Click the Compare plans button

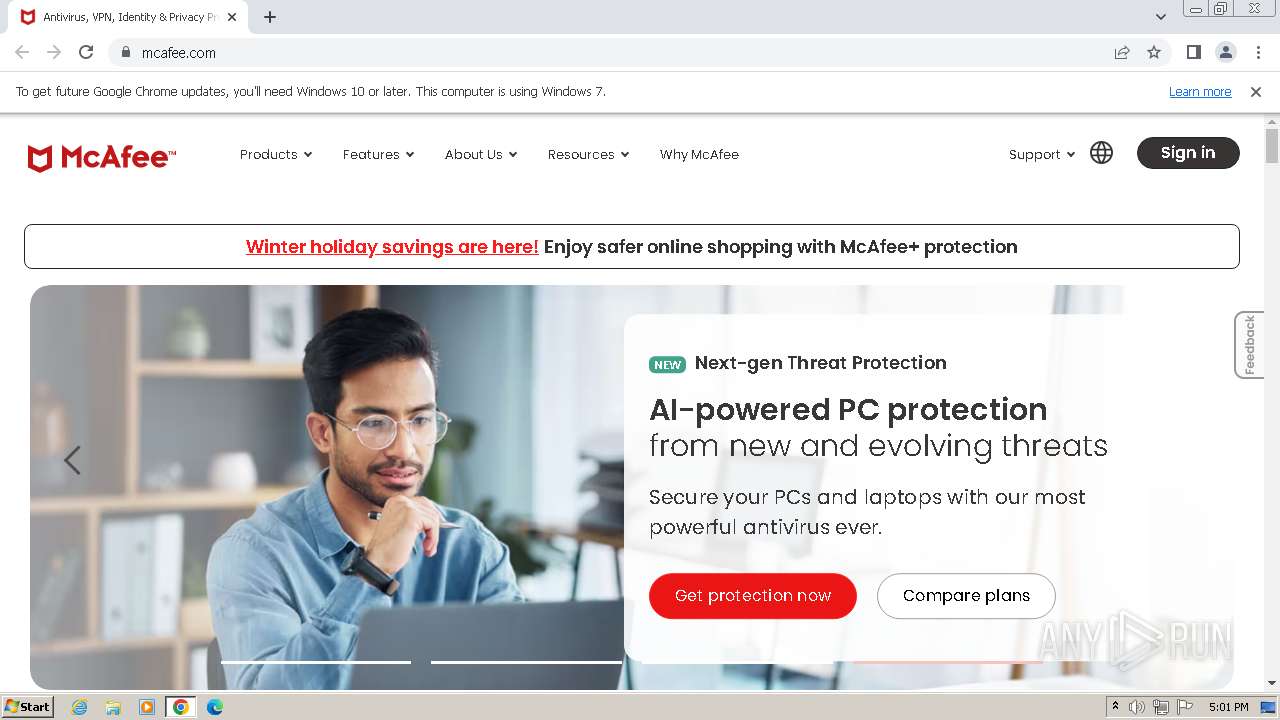coord(966,596)
